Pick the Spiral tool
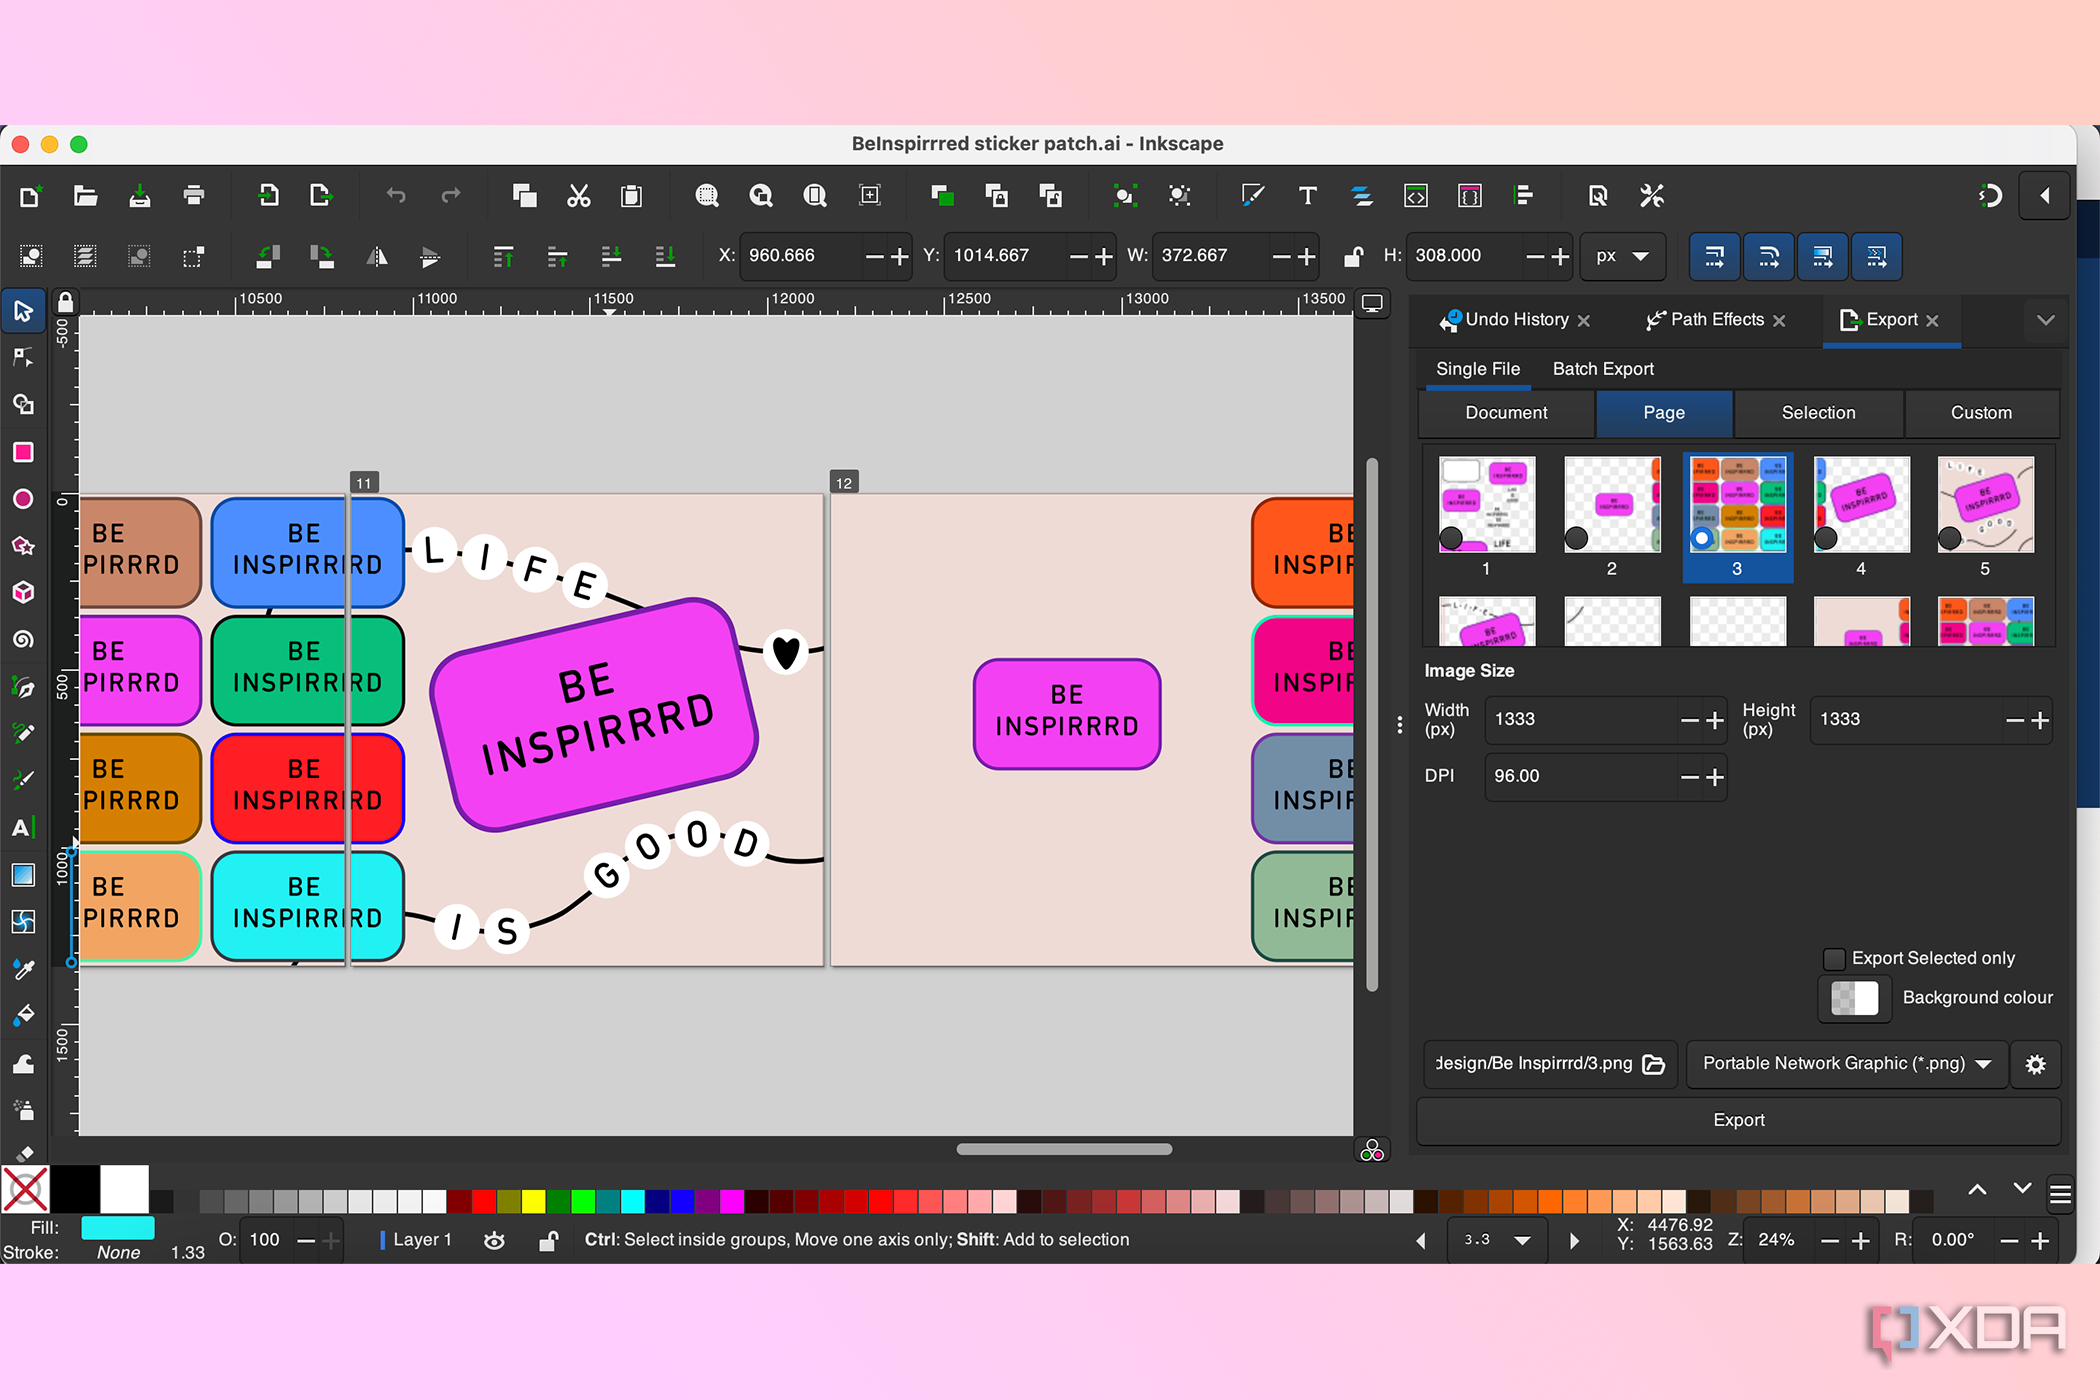Image resolution: width=2100 pixels, height=1400 pixels. 23,640
